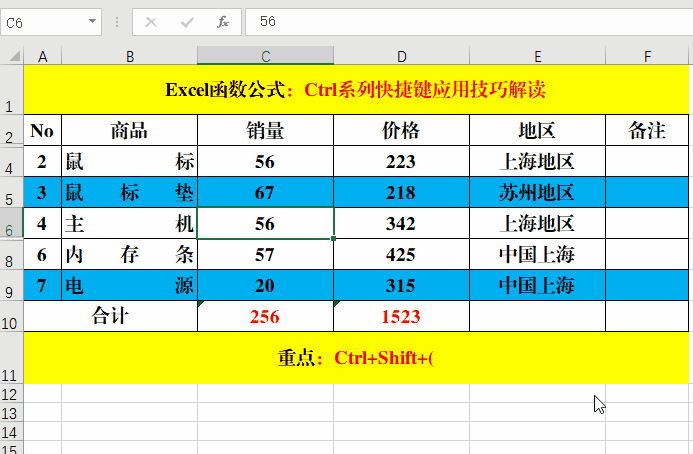Viewport: 693px width, 454px height.
Task: Click price cell 223
Action: click(401, 161)
